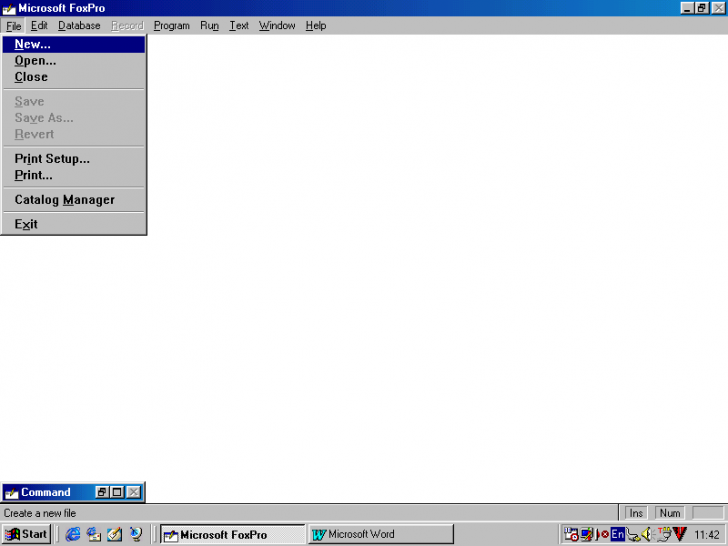This screenshot has height=546, width=728.
Task: Open the Database menu
Action: click(x=79, y=26)
